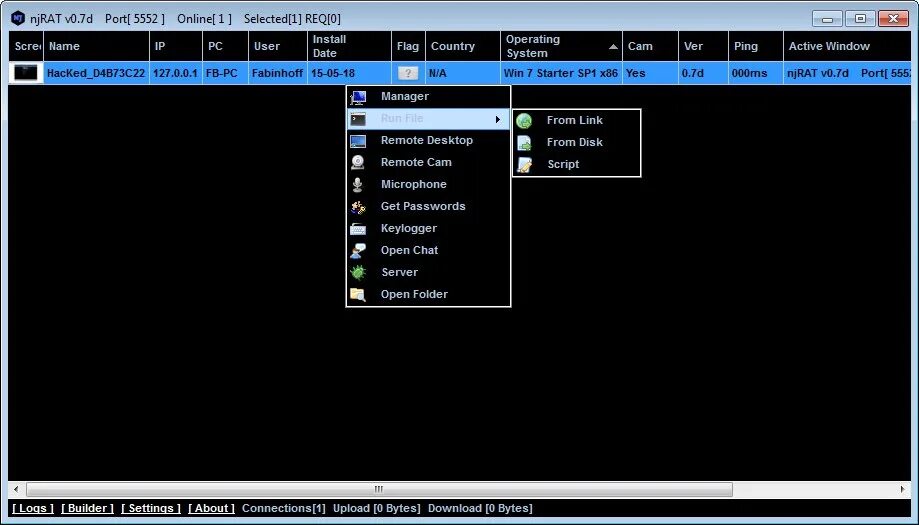Click the Cam column header

point(651,46)
